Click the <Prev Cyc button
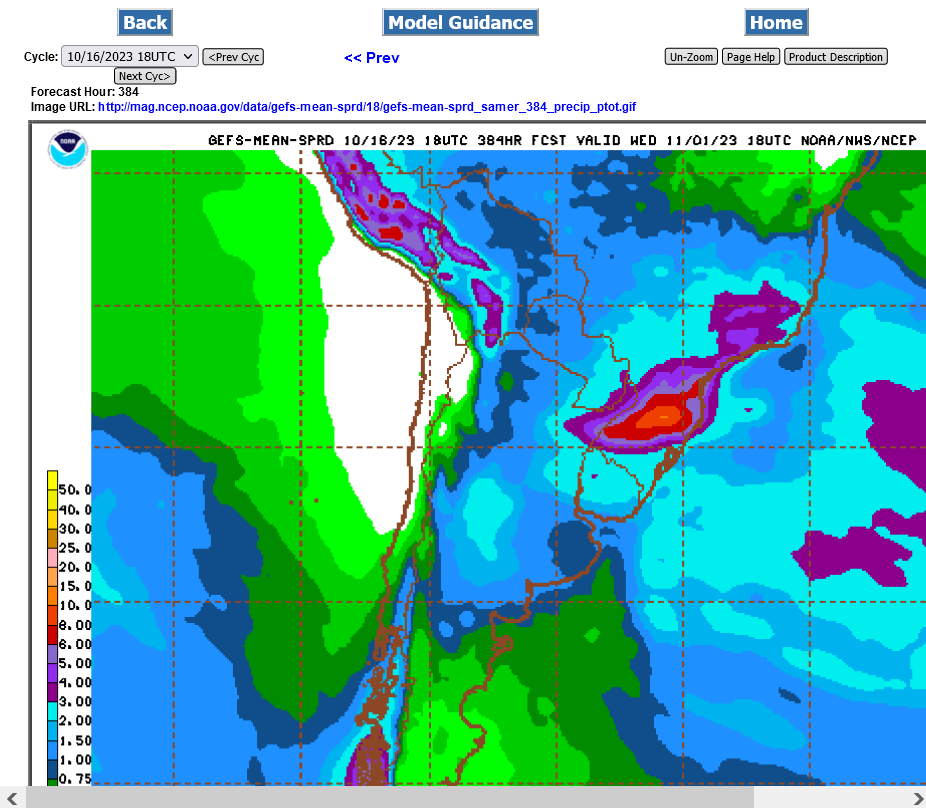 point(233,57)
